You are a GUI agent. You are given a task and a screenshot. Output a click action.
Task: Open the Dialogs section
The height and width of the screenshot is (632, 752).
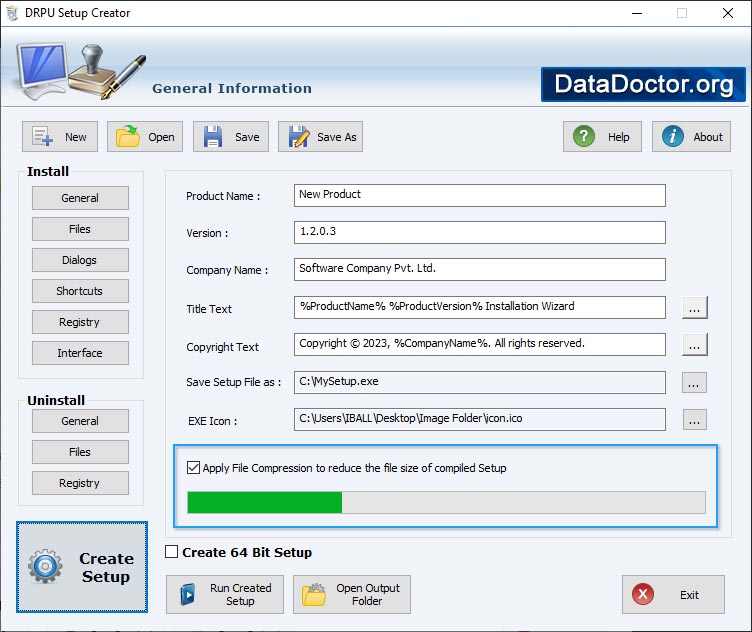tap(80, 260)
